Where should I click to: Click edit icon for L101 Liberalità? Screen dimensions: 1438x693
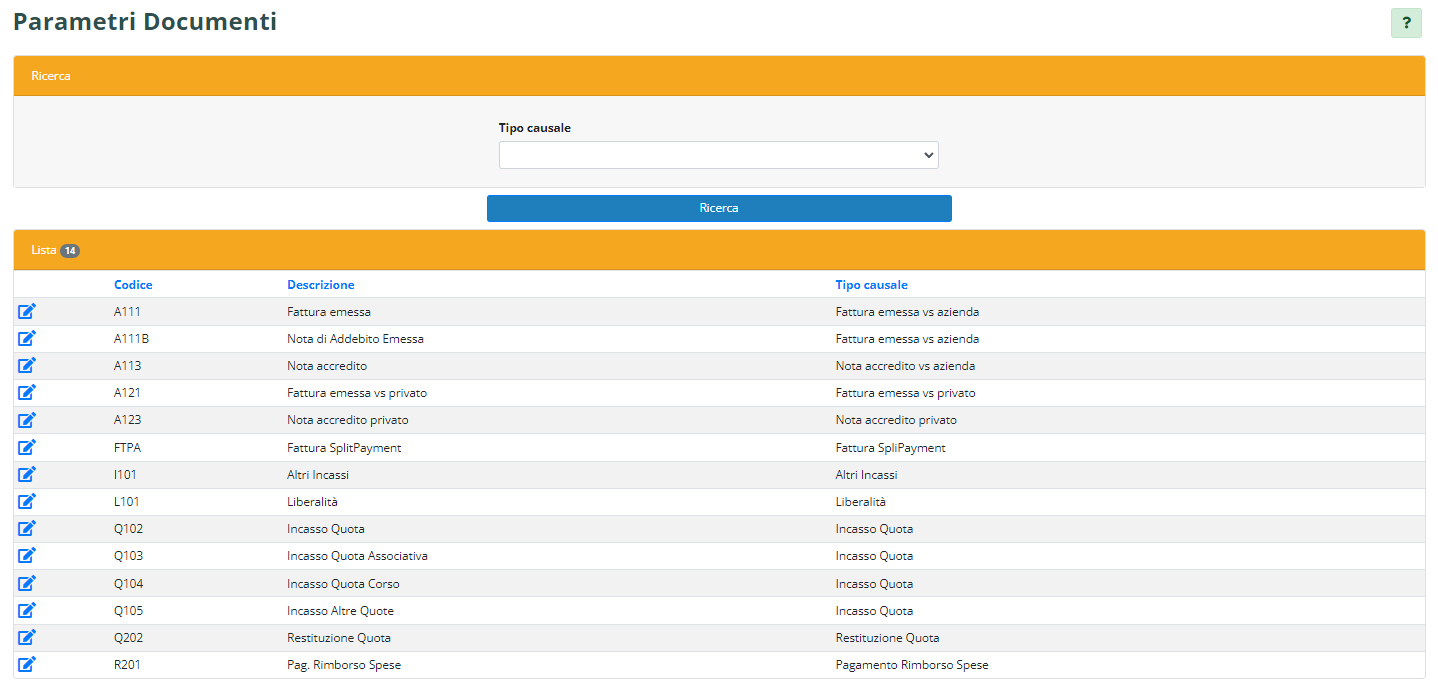click(x=27, y=501)
